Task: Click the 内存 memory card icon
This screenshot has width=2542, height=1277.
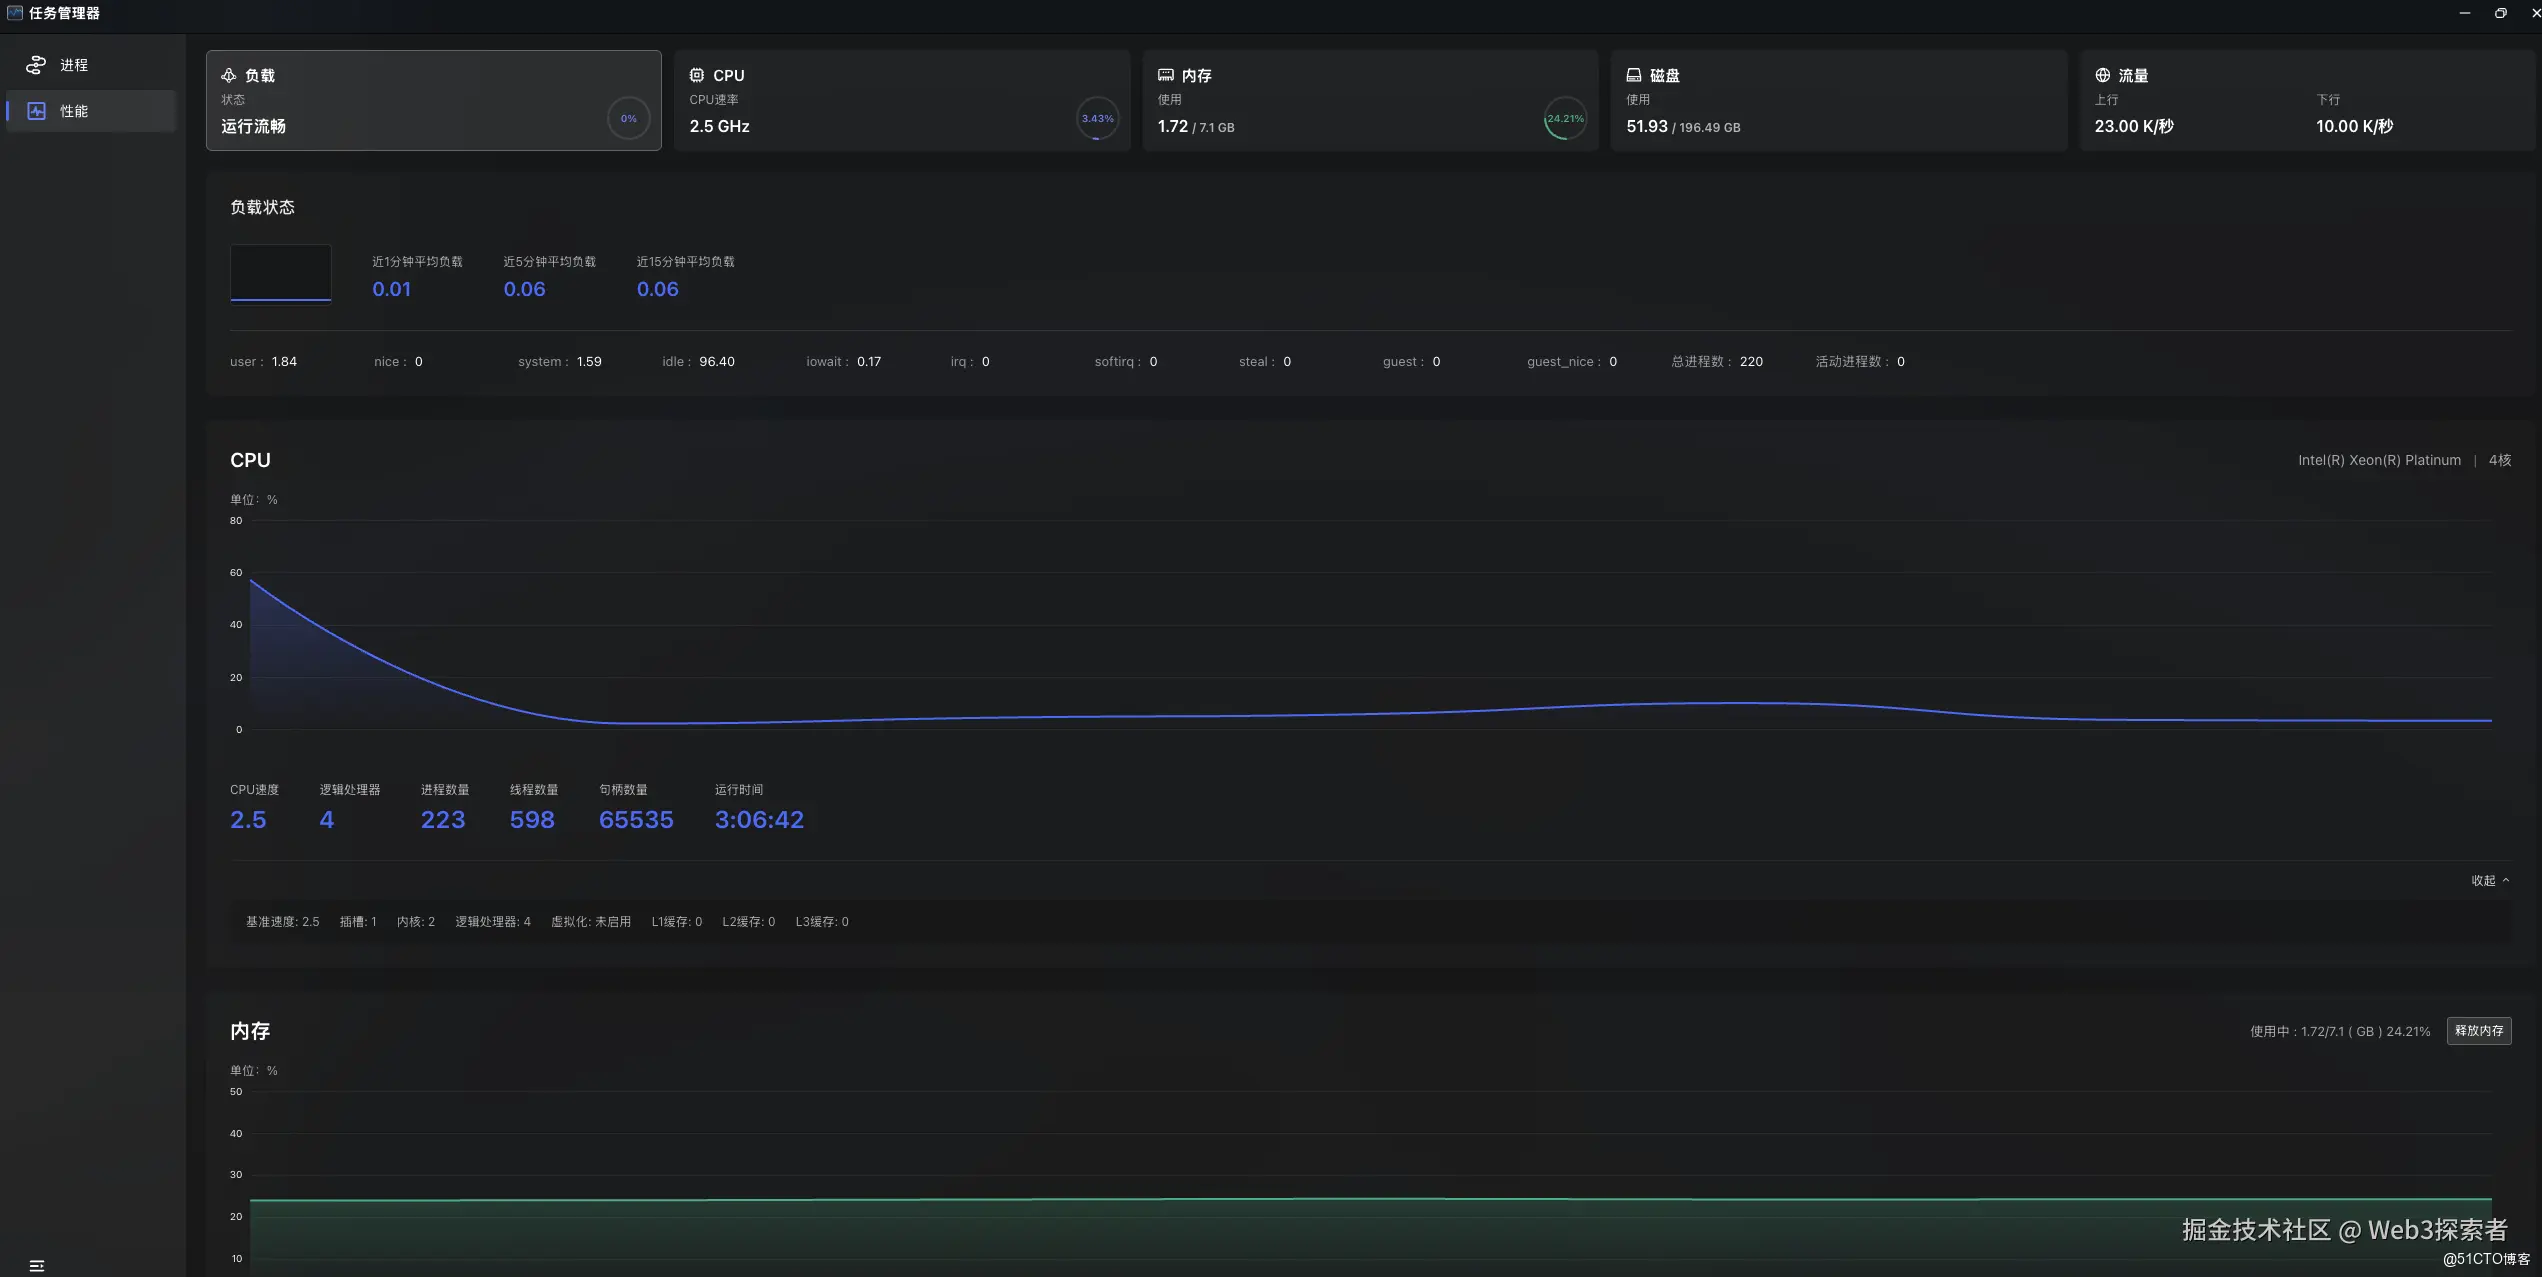Action: [x=1166, y=76]
